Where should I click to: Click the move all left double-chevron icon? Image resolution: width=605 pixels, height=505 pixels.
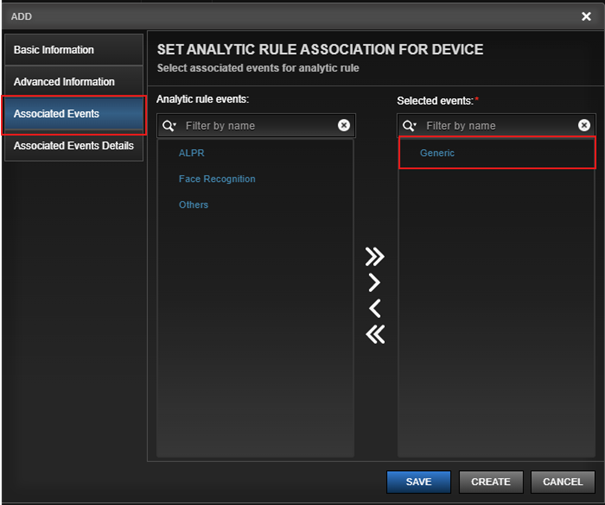[x=375, y=334]
